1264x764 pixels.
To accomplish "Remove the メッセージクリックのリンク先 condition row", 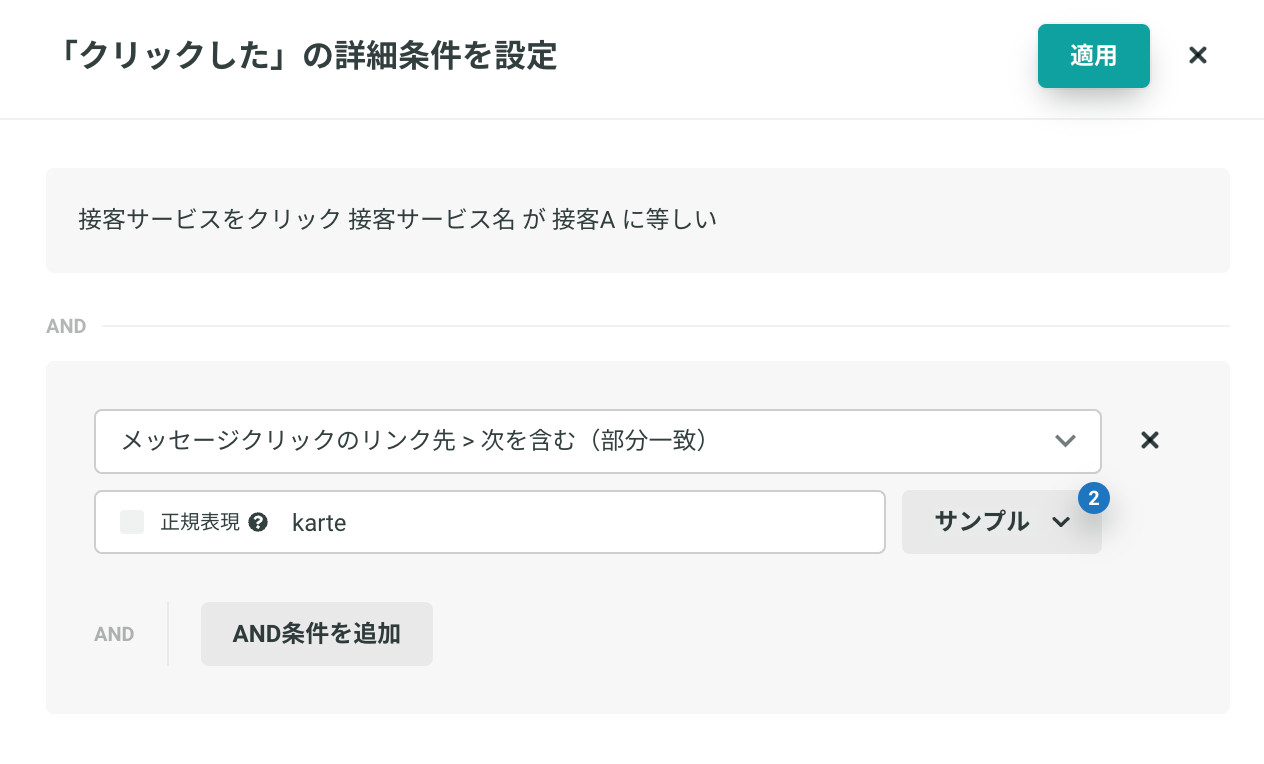I will (1150, 441).
